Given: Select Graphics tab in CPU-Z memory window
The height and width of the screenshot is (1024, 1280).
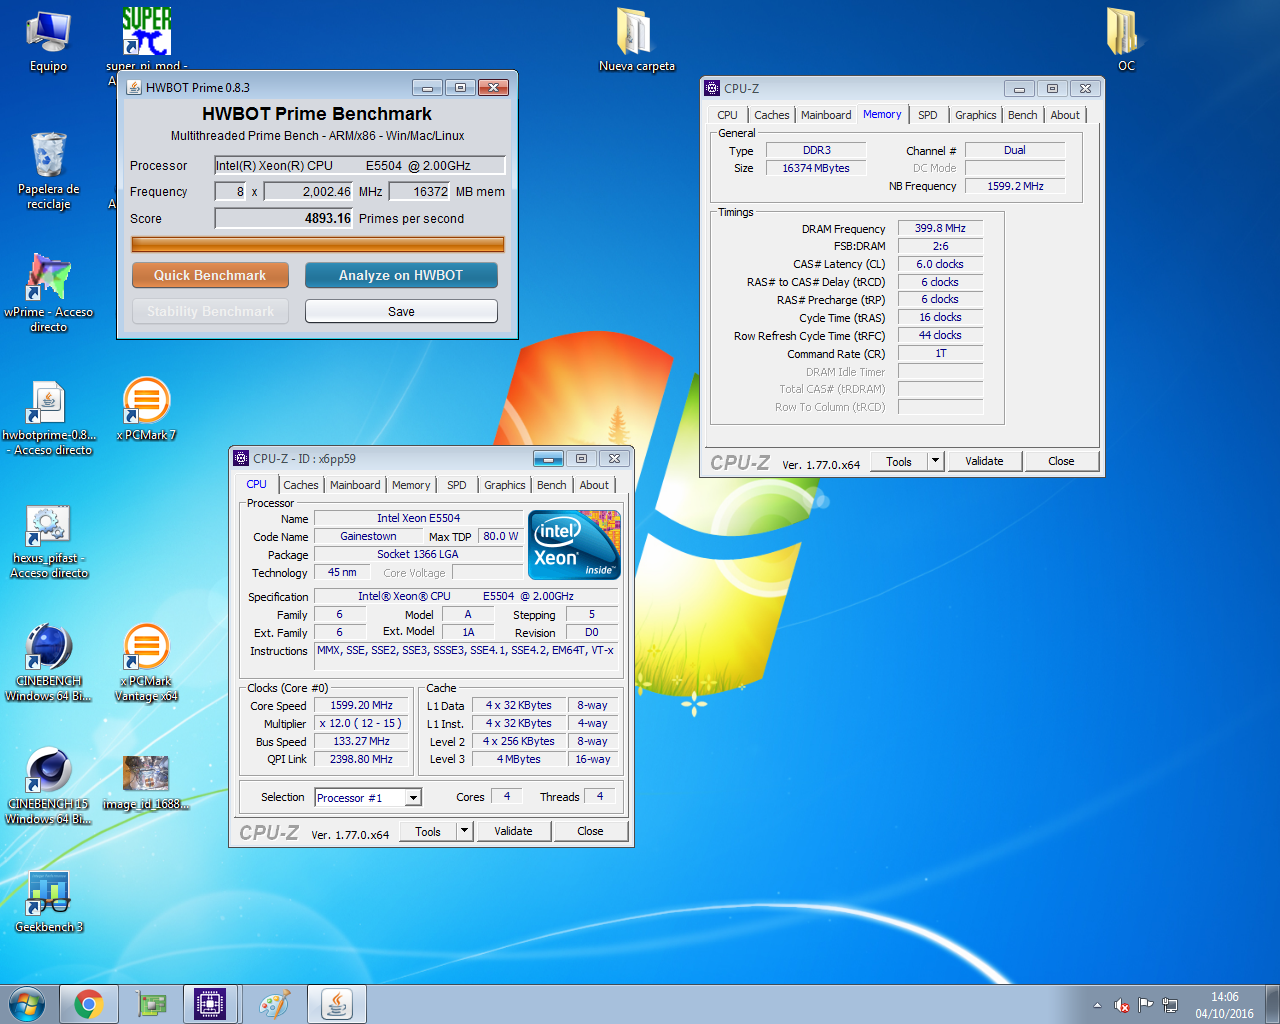Looking at the screenshot, I should point(976,115).
